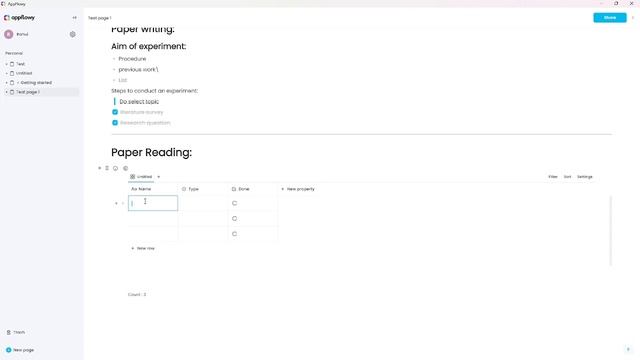
Task: Click the emoji icon above the grid block
Action: [116, 168]
